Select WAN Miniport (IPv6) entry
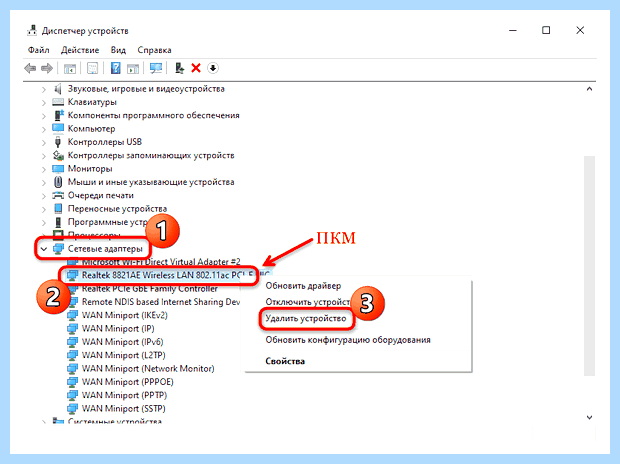Screen dimensions: 620x464 point(122,342)
